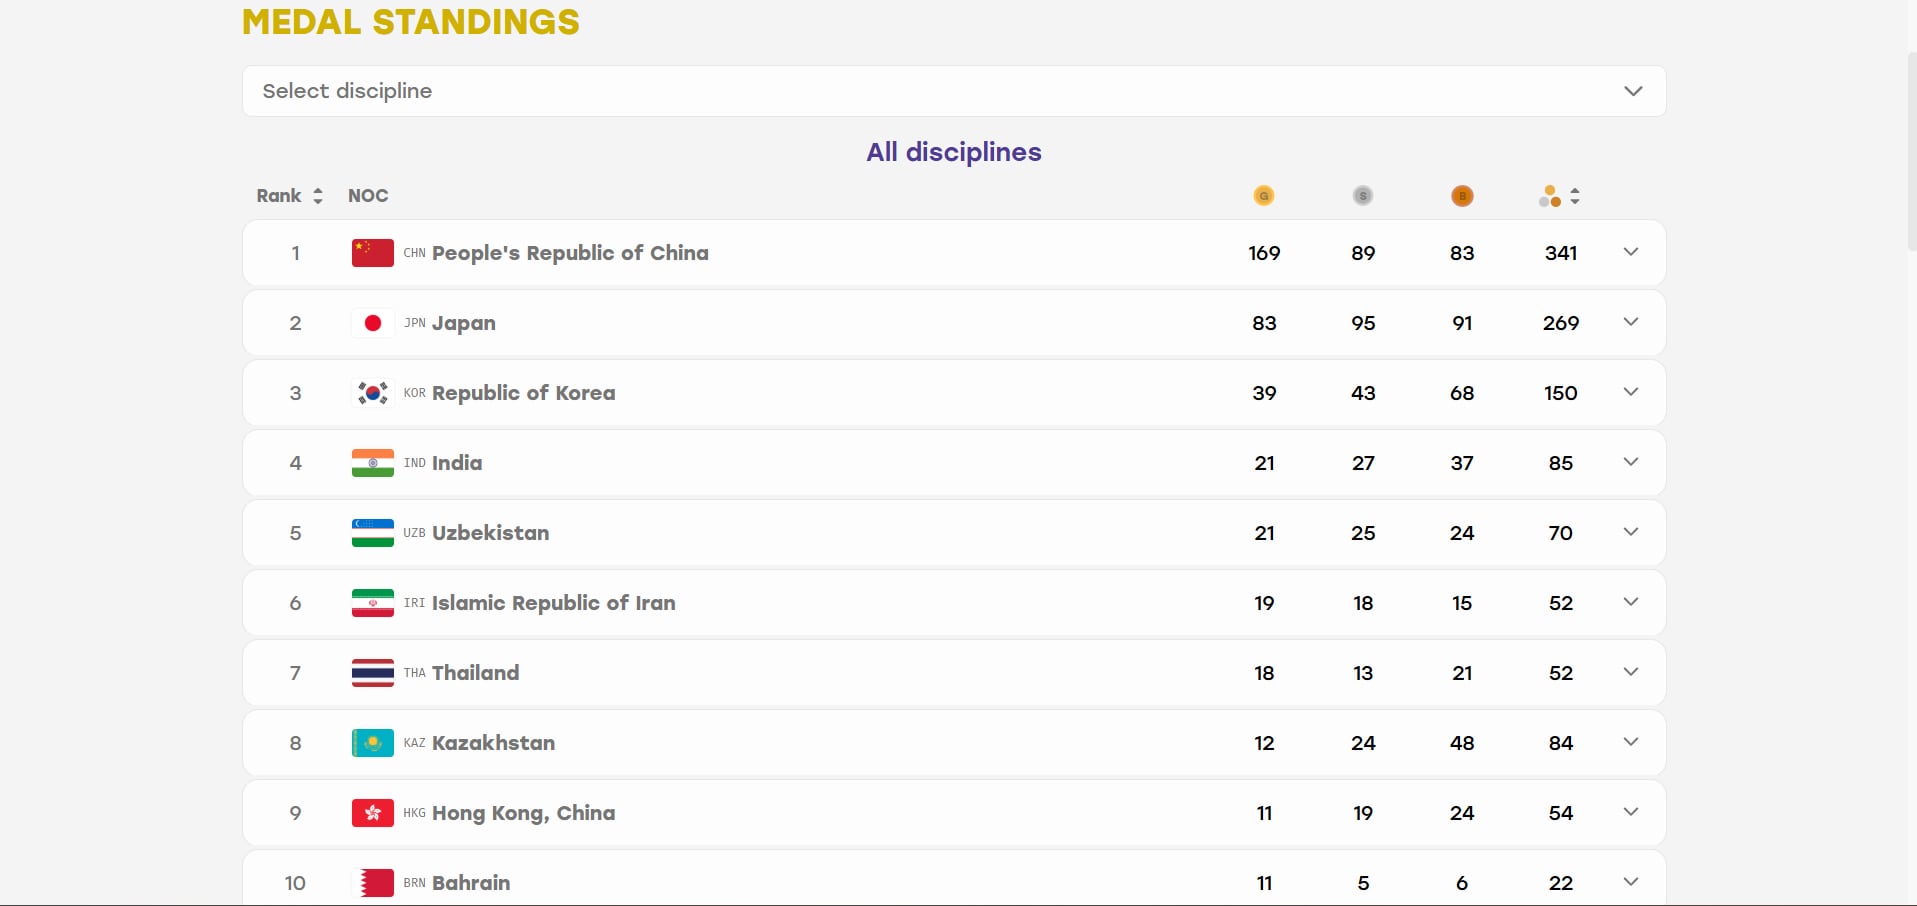Click the silver medal column icon
This screenshot has height=906, width=1917.
click(1363, 196)
